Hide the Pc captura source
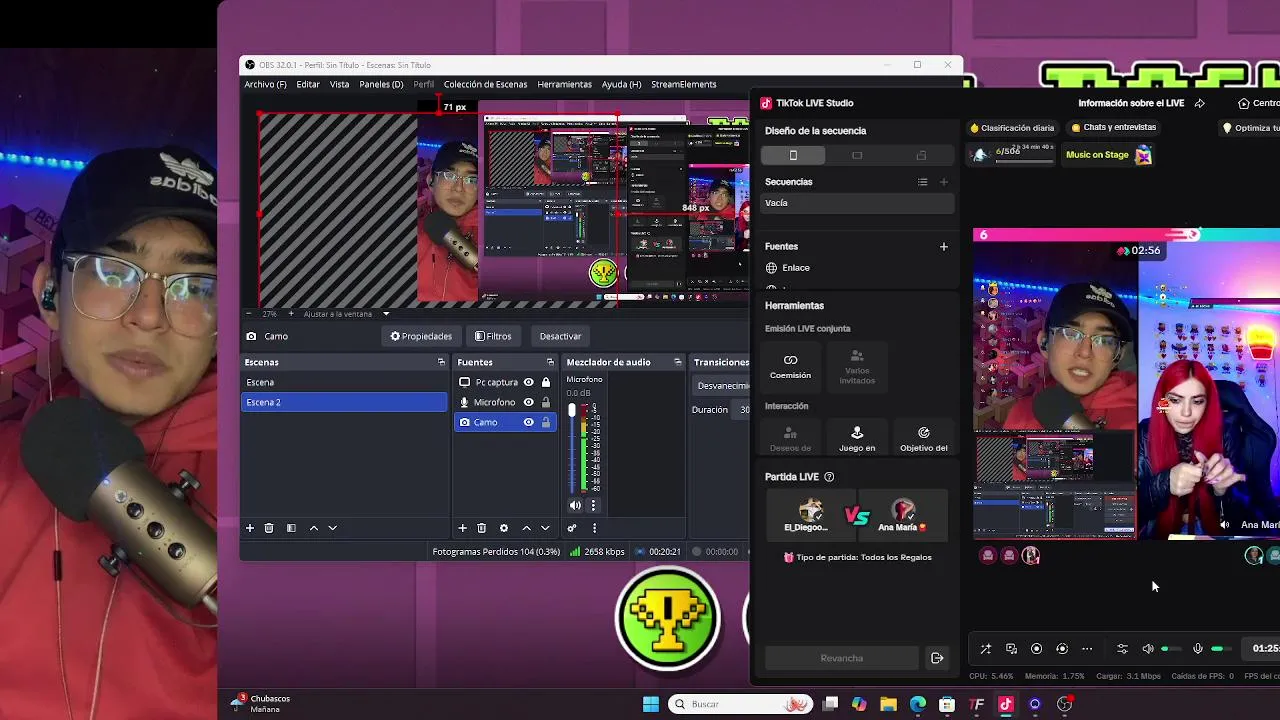The width and height of the screenshot is (1280, 720). click(528, 382)
